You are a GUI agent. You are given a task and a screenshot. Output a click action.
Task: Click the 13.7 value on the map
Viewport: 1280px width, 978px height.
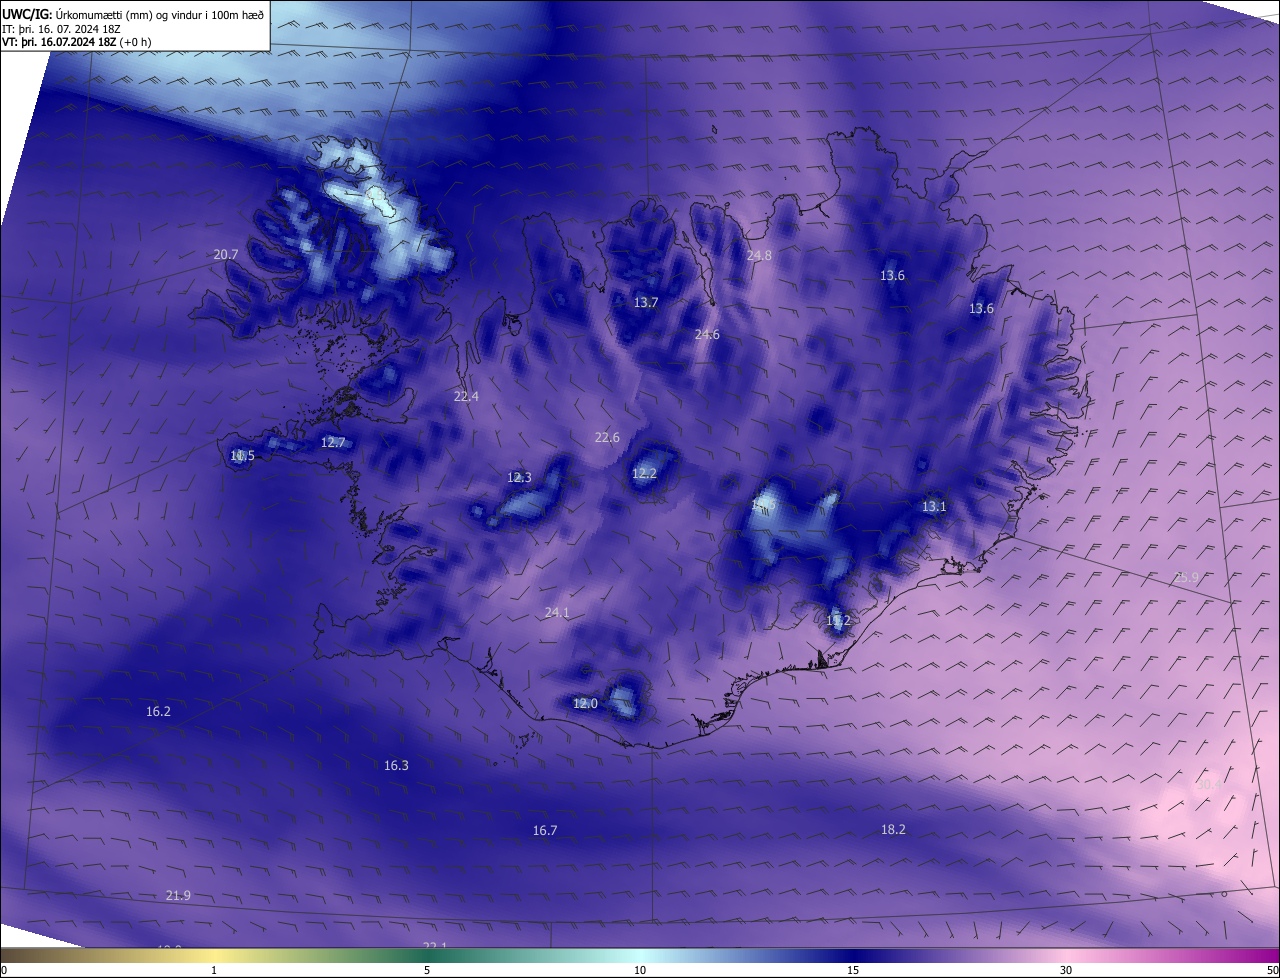point(646,303)
